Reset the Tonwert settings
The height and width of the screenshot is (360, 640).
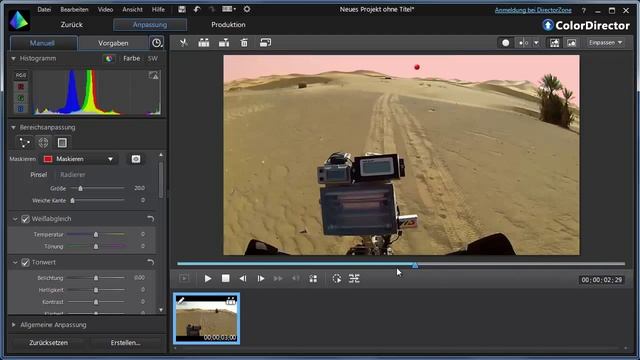(151, 262)
